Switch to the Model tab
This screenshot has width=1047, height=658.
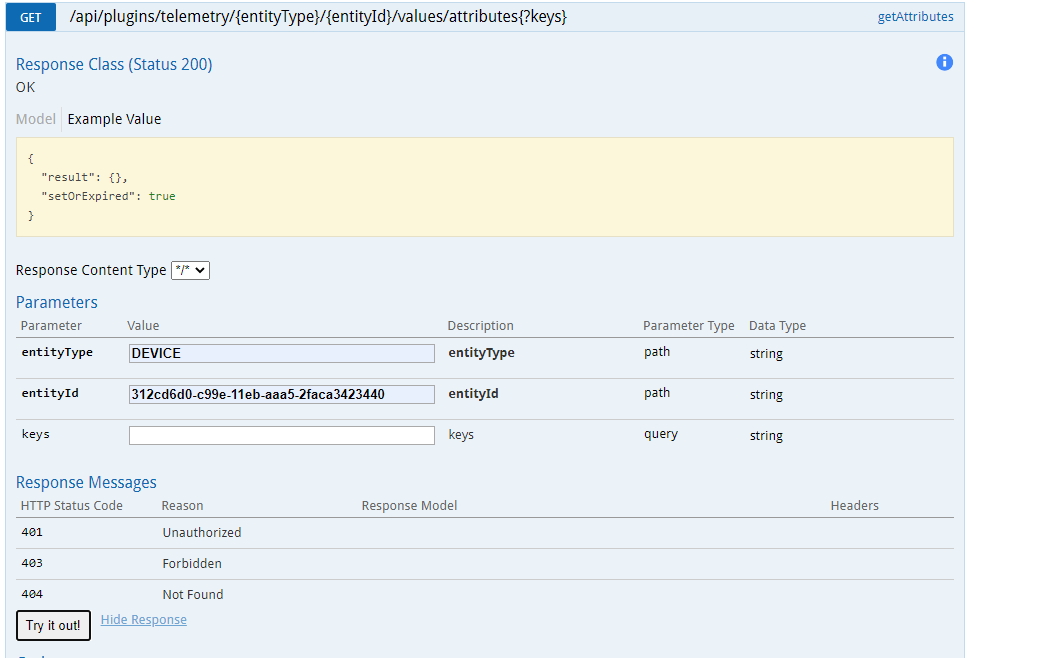(x=35, y=119)
